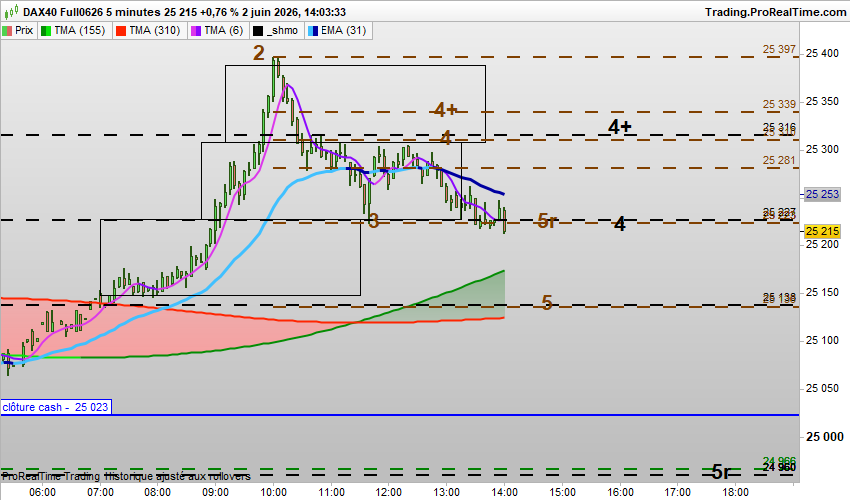Click the 25 400 price axis label
850x500 pixels.
pyautogui.click(x=822, y=53)
